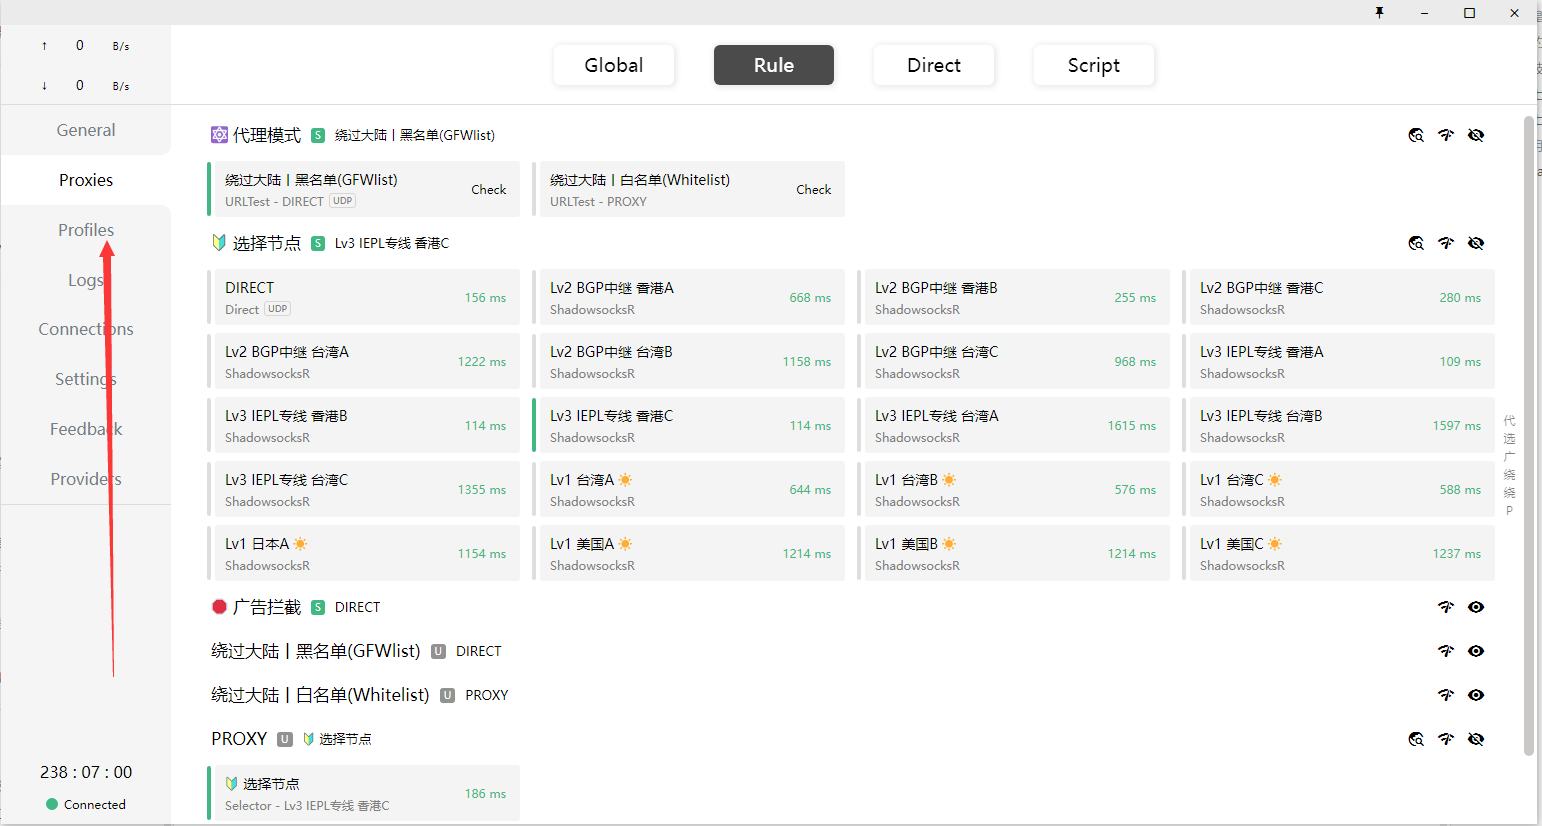Open the Proxies page

86,180
